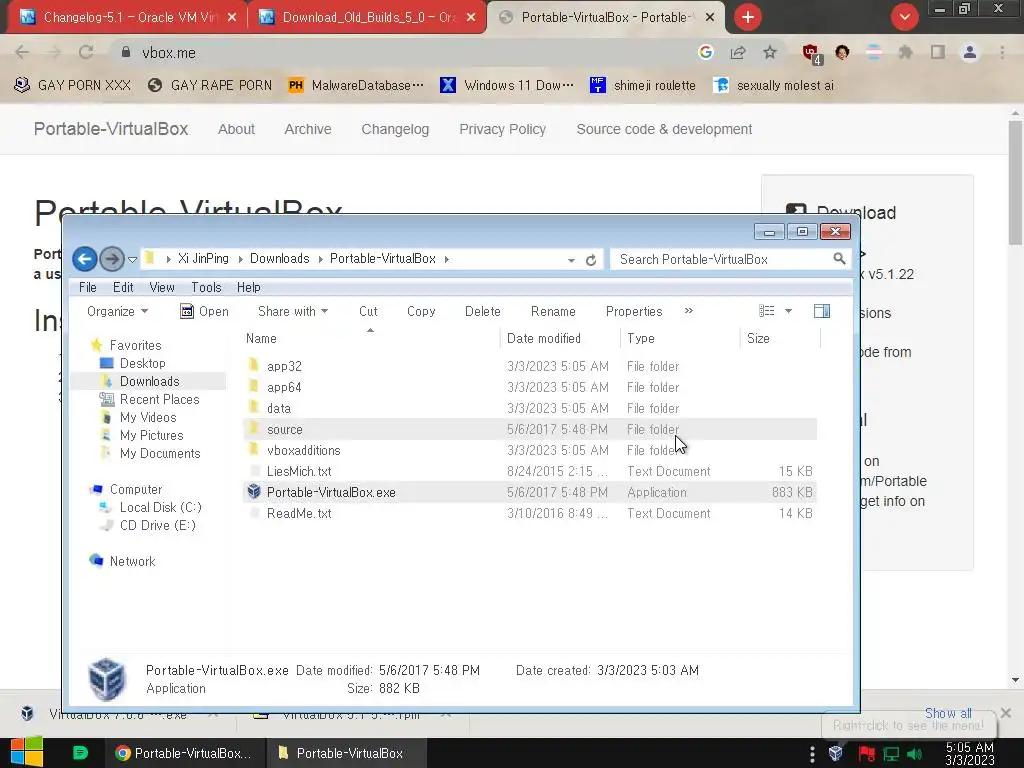1024x768 pixels.
Task: Select Local Disk (C:) in navigation
Action: coord(161,507)
